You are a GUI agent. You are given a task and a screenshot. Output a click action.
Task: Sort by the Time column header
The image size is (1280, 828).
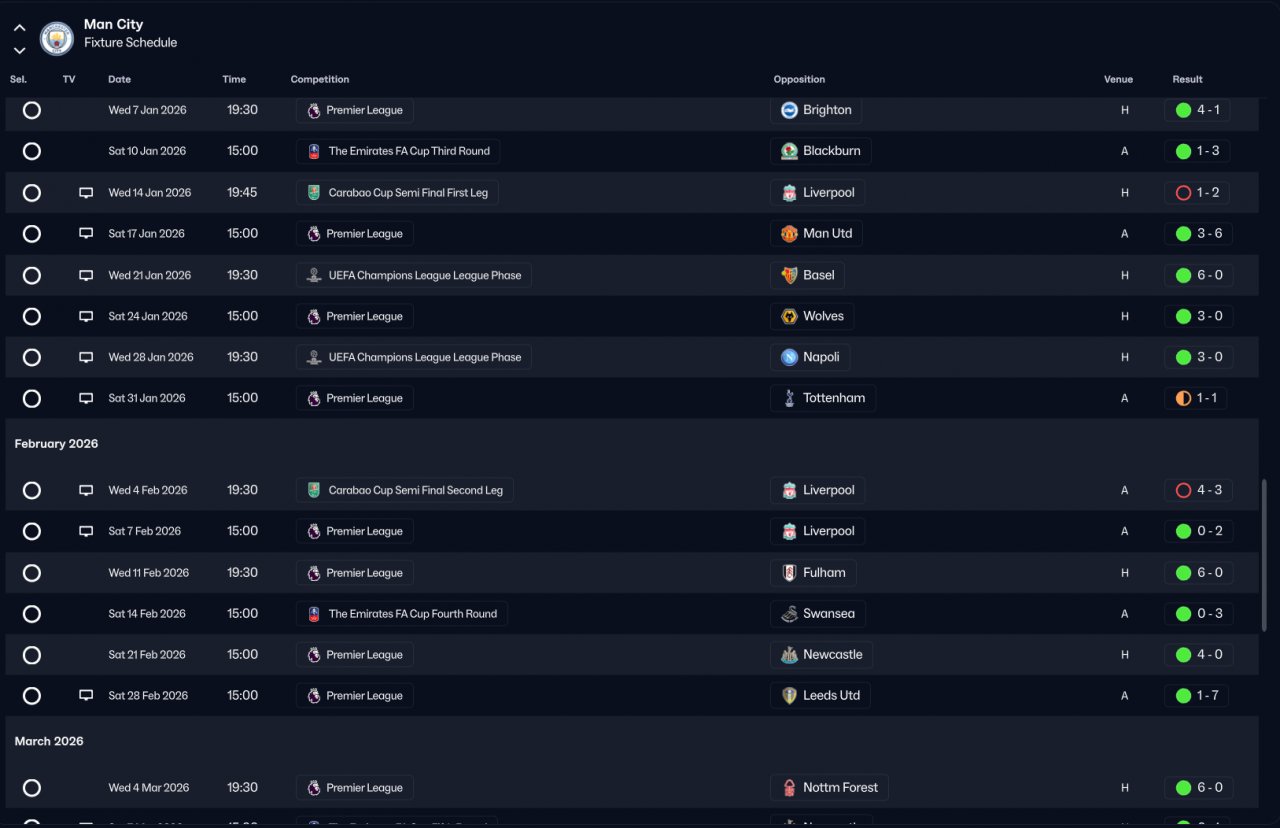[x=234, y=79]
